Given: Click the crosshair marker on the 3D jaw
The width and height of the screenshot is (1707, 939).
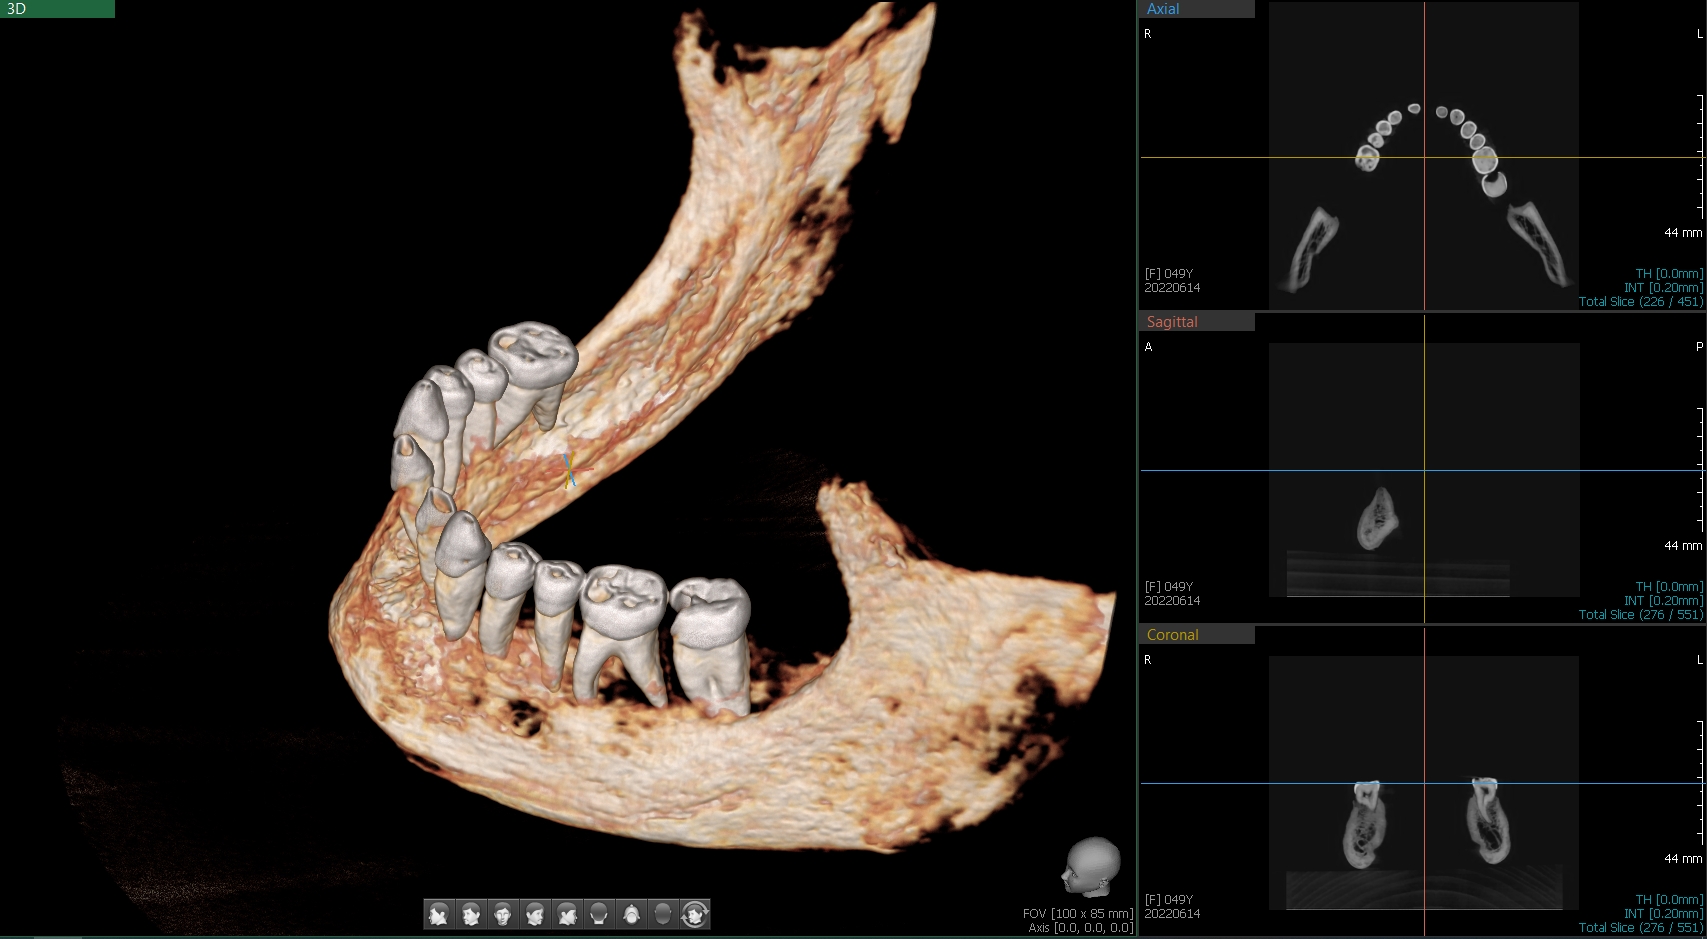Looking at the screenshot, I should click(568, 471).
